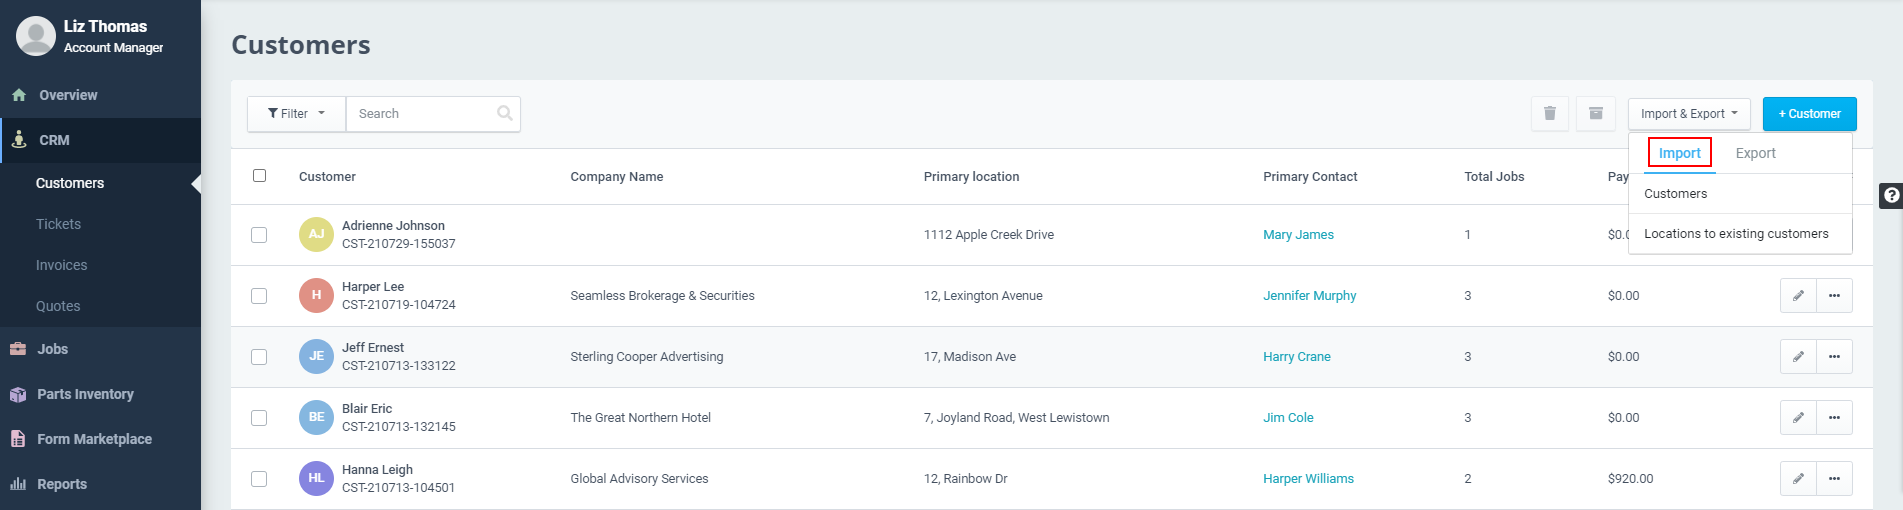This screenshot has height=510, width=1903.
Task: Click Seamless Brokerage & Securities company cell
Action: [662, 296]
